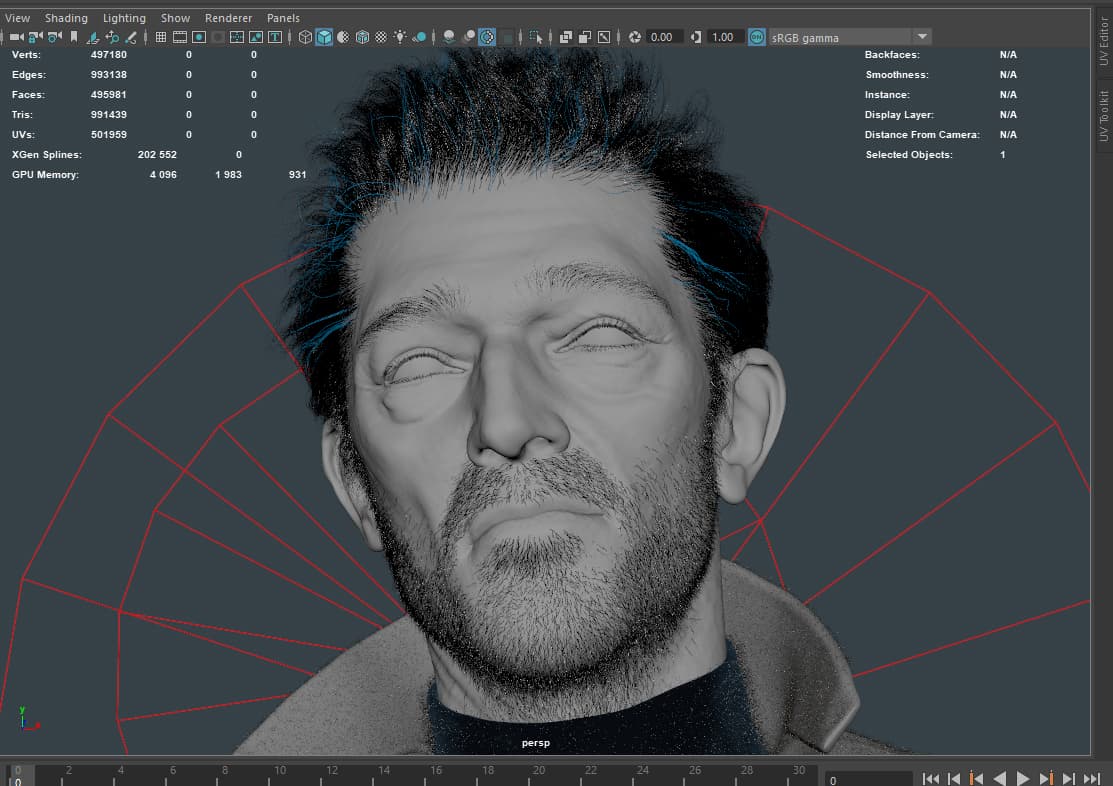1113x786 pixels.
Task: Open the Shading menu
Action: tap(66, 18)
